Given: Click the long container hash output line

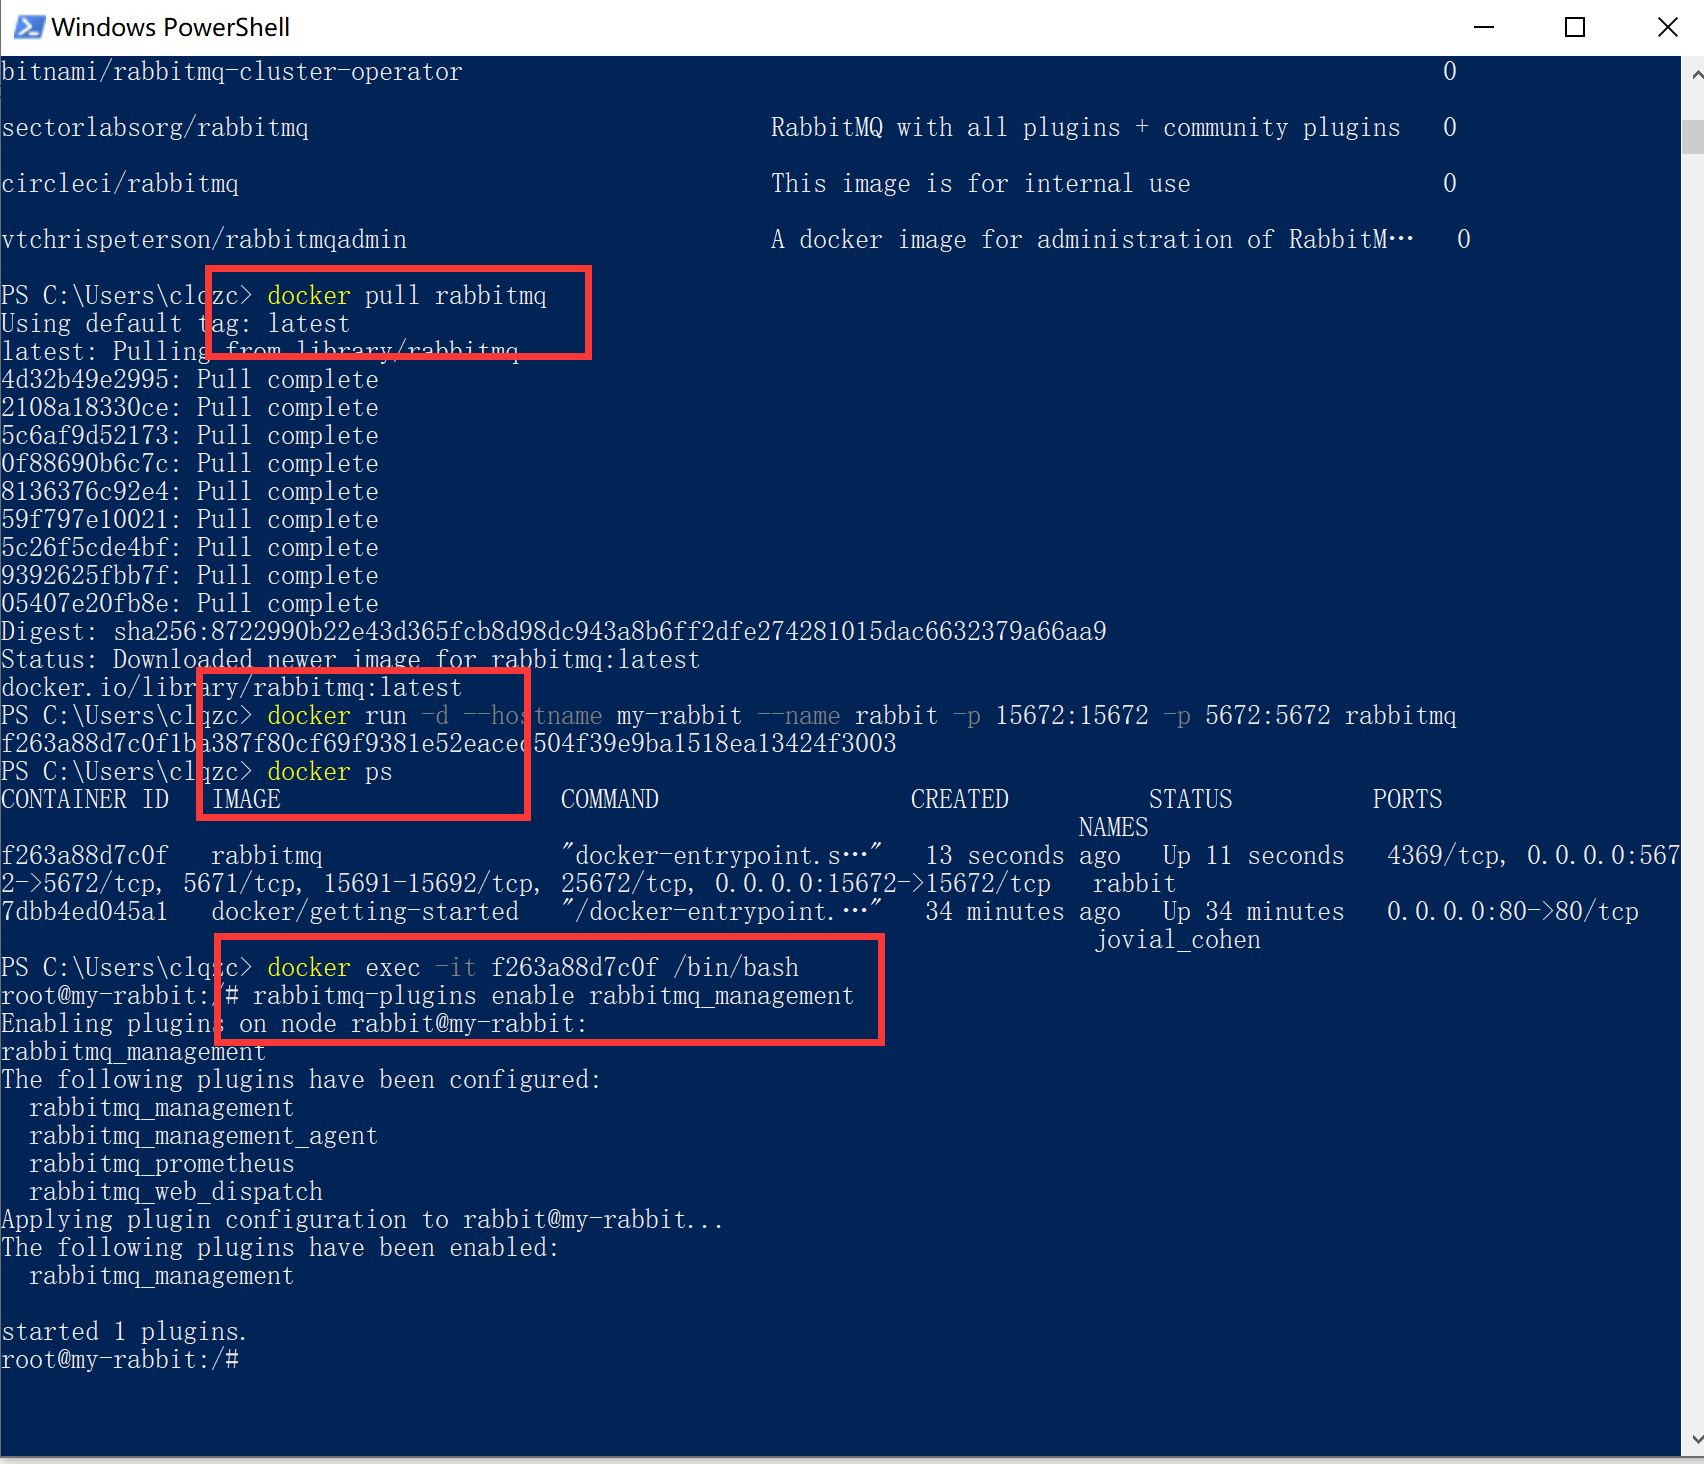Looking at the screenshot, I should pos(449,744).
